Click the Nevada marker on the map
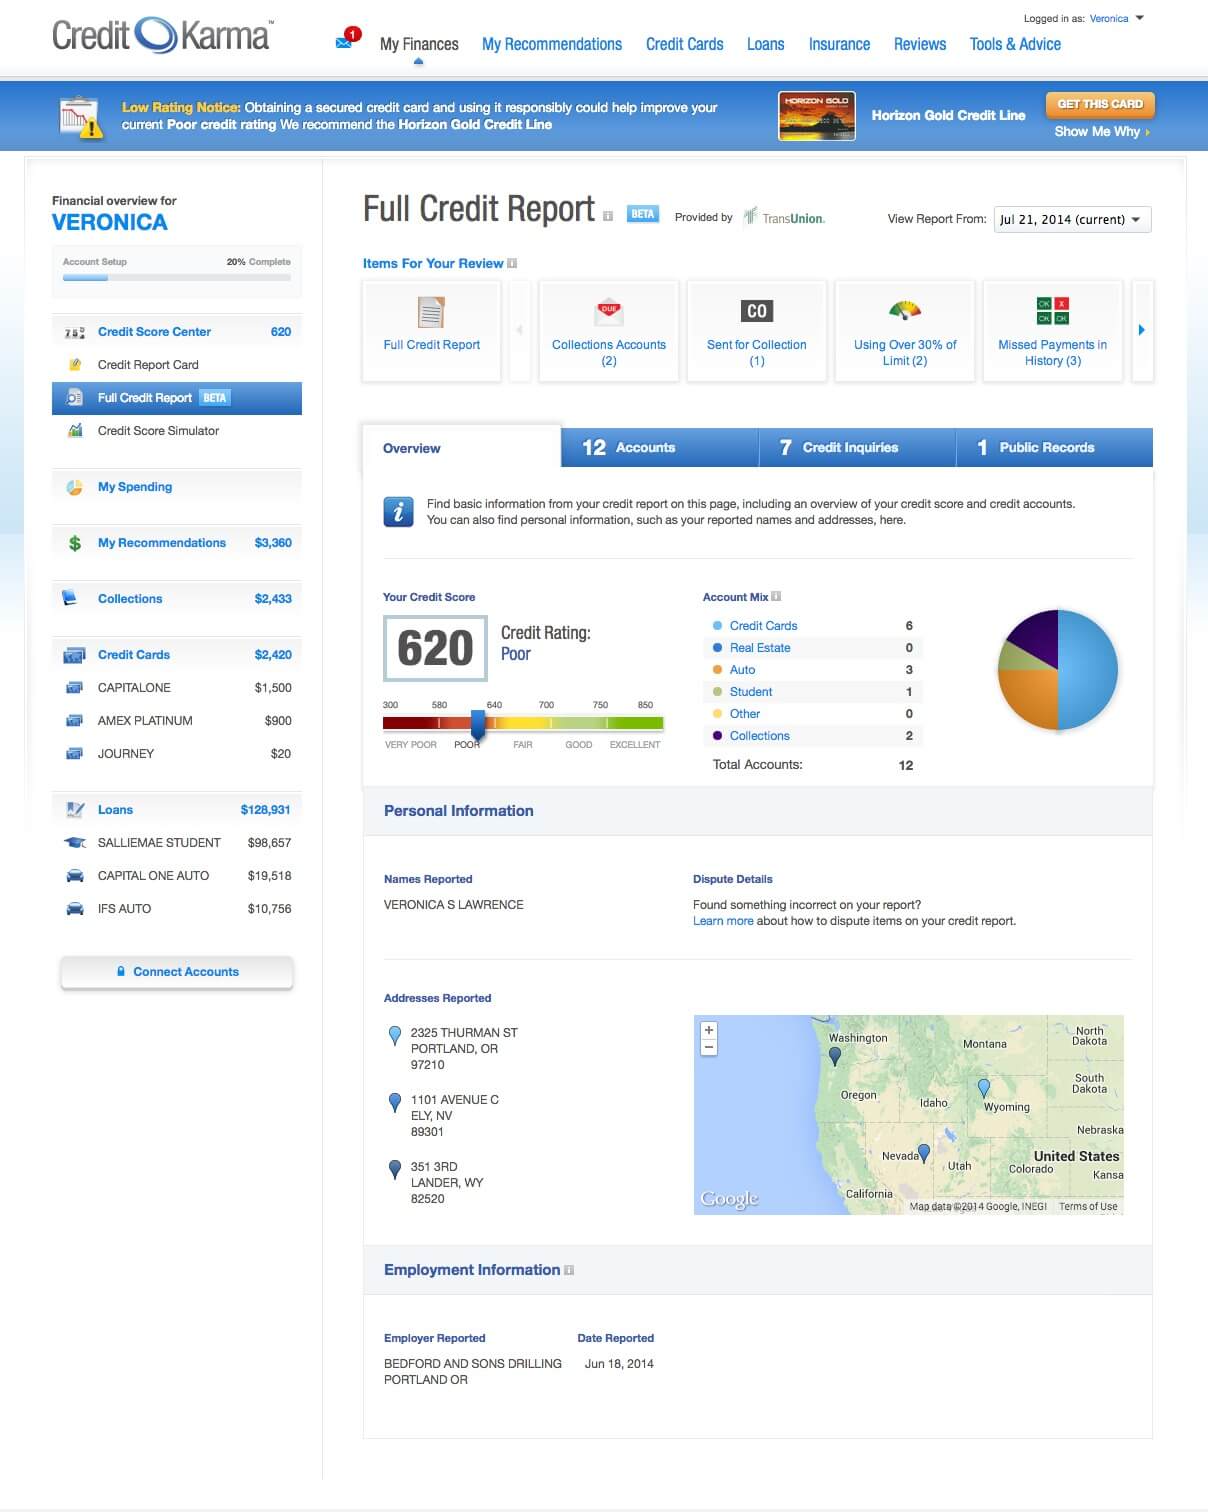Image resolution: width=1208 pixels, height=1512 pixels. pyautogui.click(x=924, y=1153)
